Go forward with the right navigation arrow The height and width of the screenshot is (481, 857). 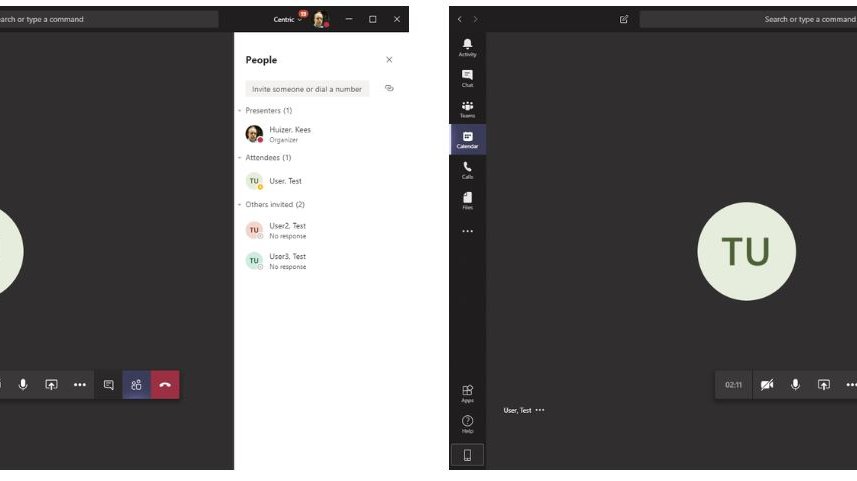(x=476, y=19)
